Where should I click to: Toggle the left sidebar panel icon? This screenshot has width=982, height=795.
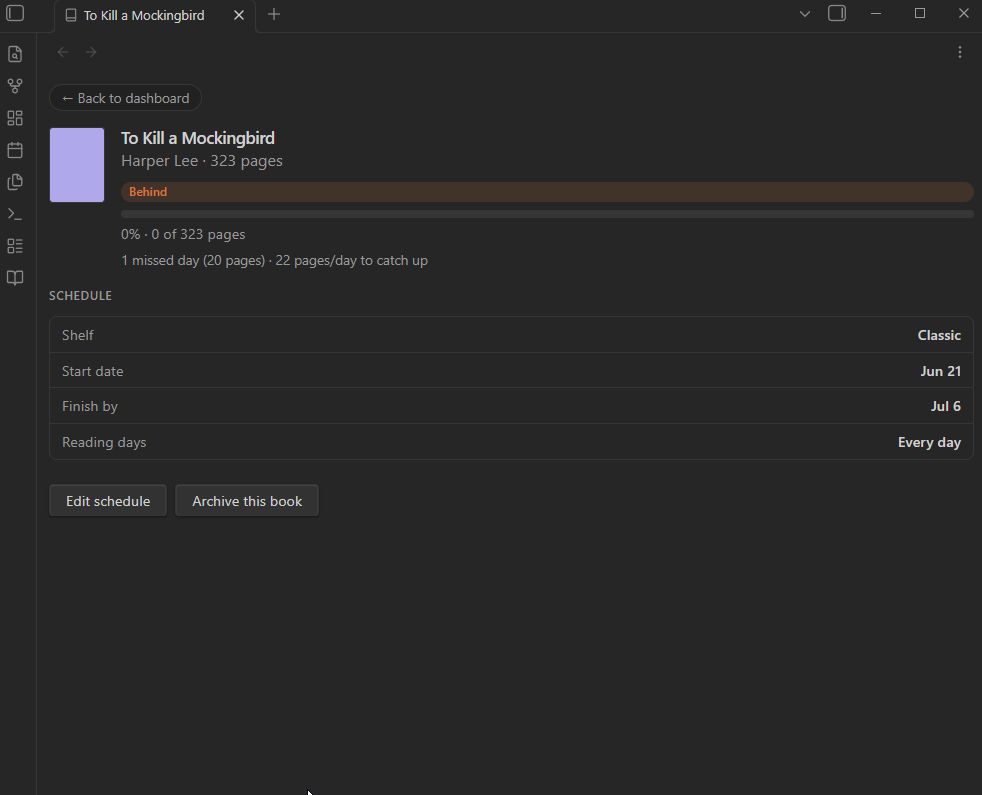pos(15,13)
